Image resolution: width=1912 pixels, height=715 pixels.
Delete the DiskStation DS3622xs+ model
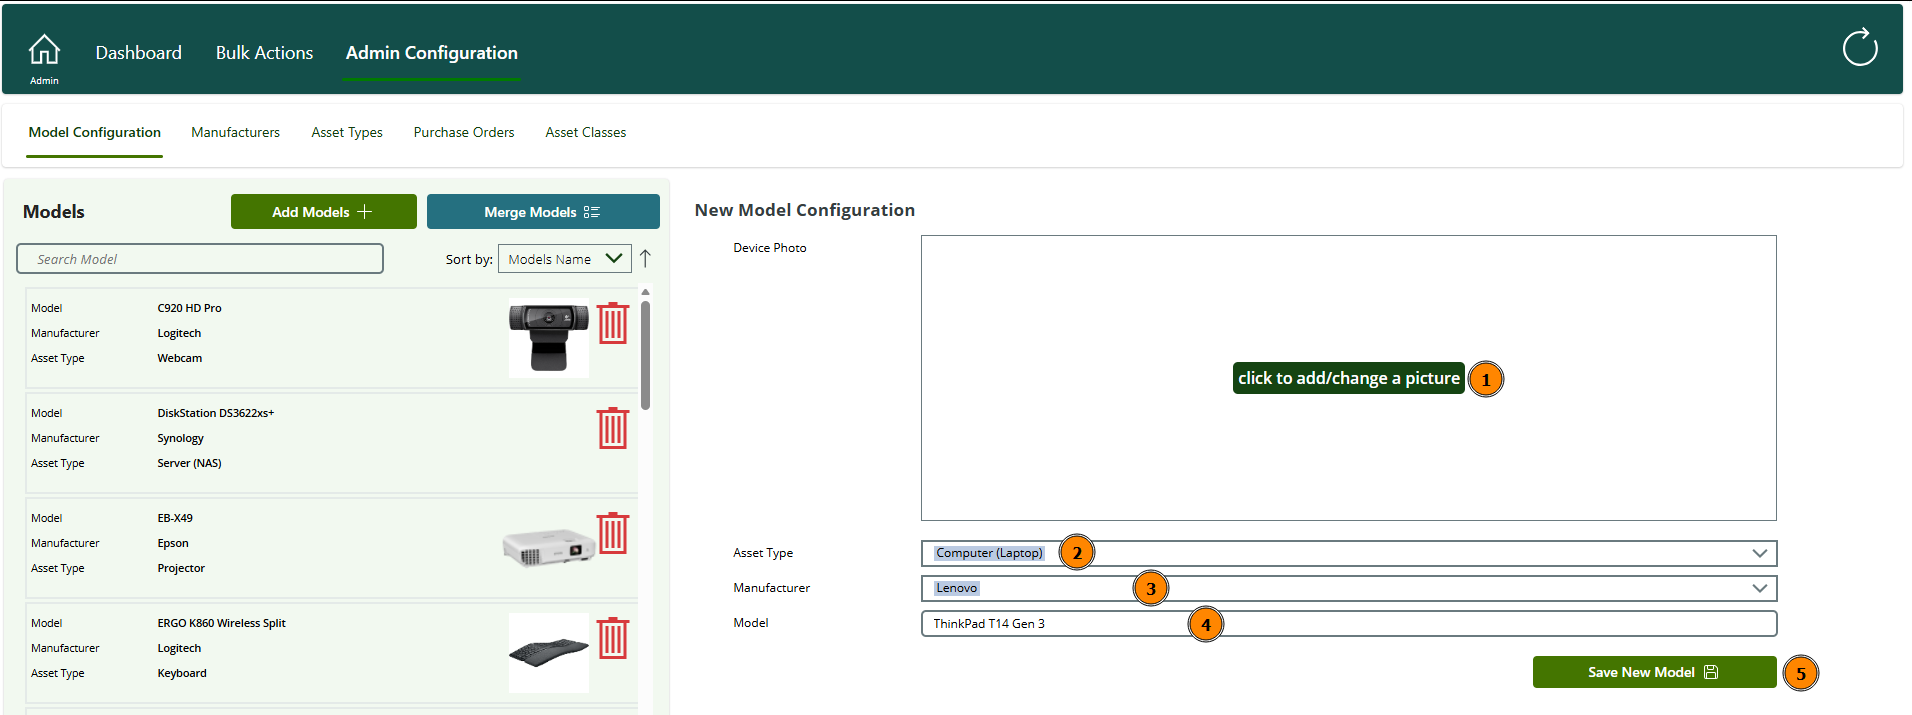point(612,428)
